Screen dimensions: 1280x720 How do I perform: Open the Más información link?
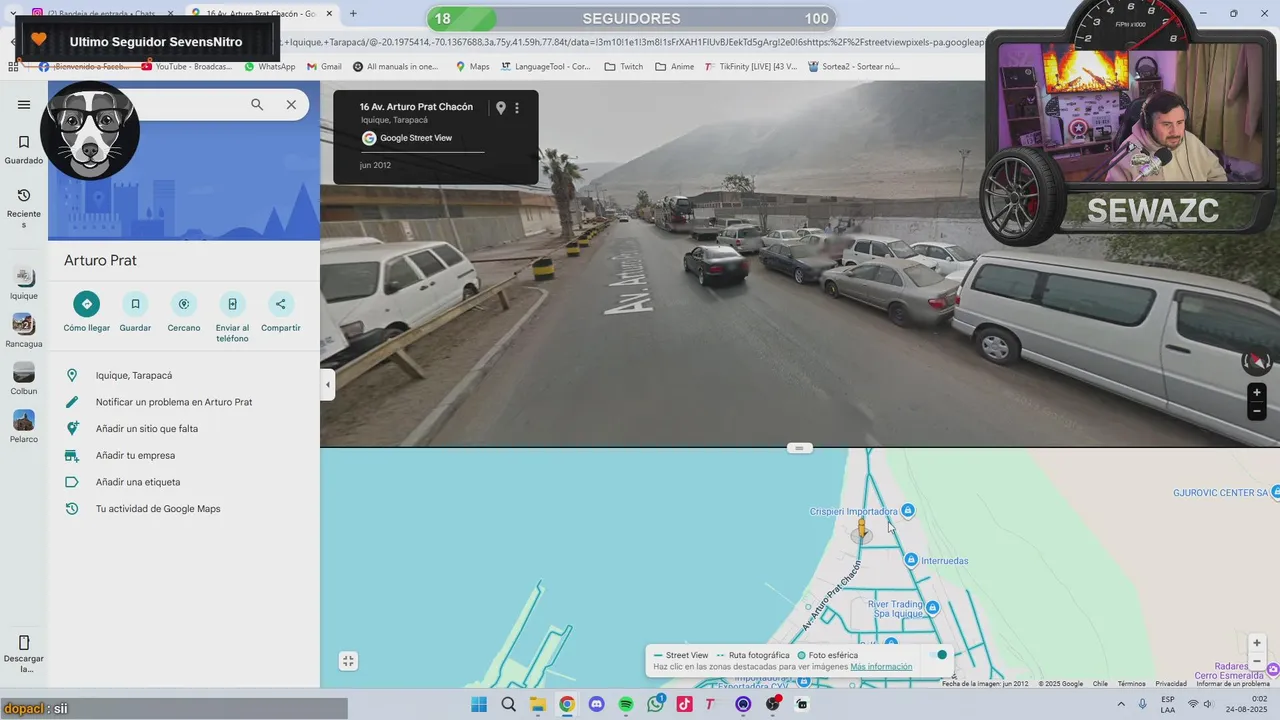pyautogui.click(x=881, y=667)
